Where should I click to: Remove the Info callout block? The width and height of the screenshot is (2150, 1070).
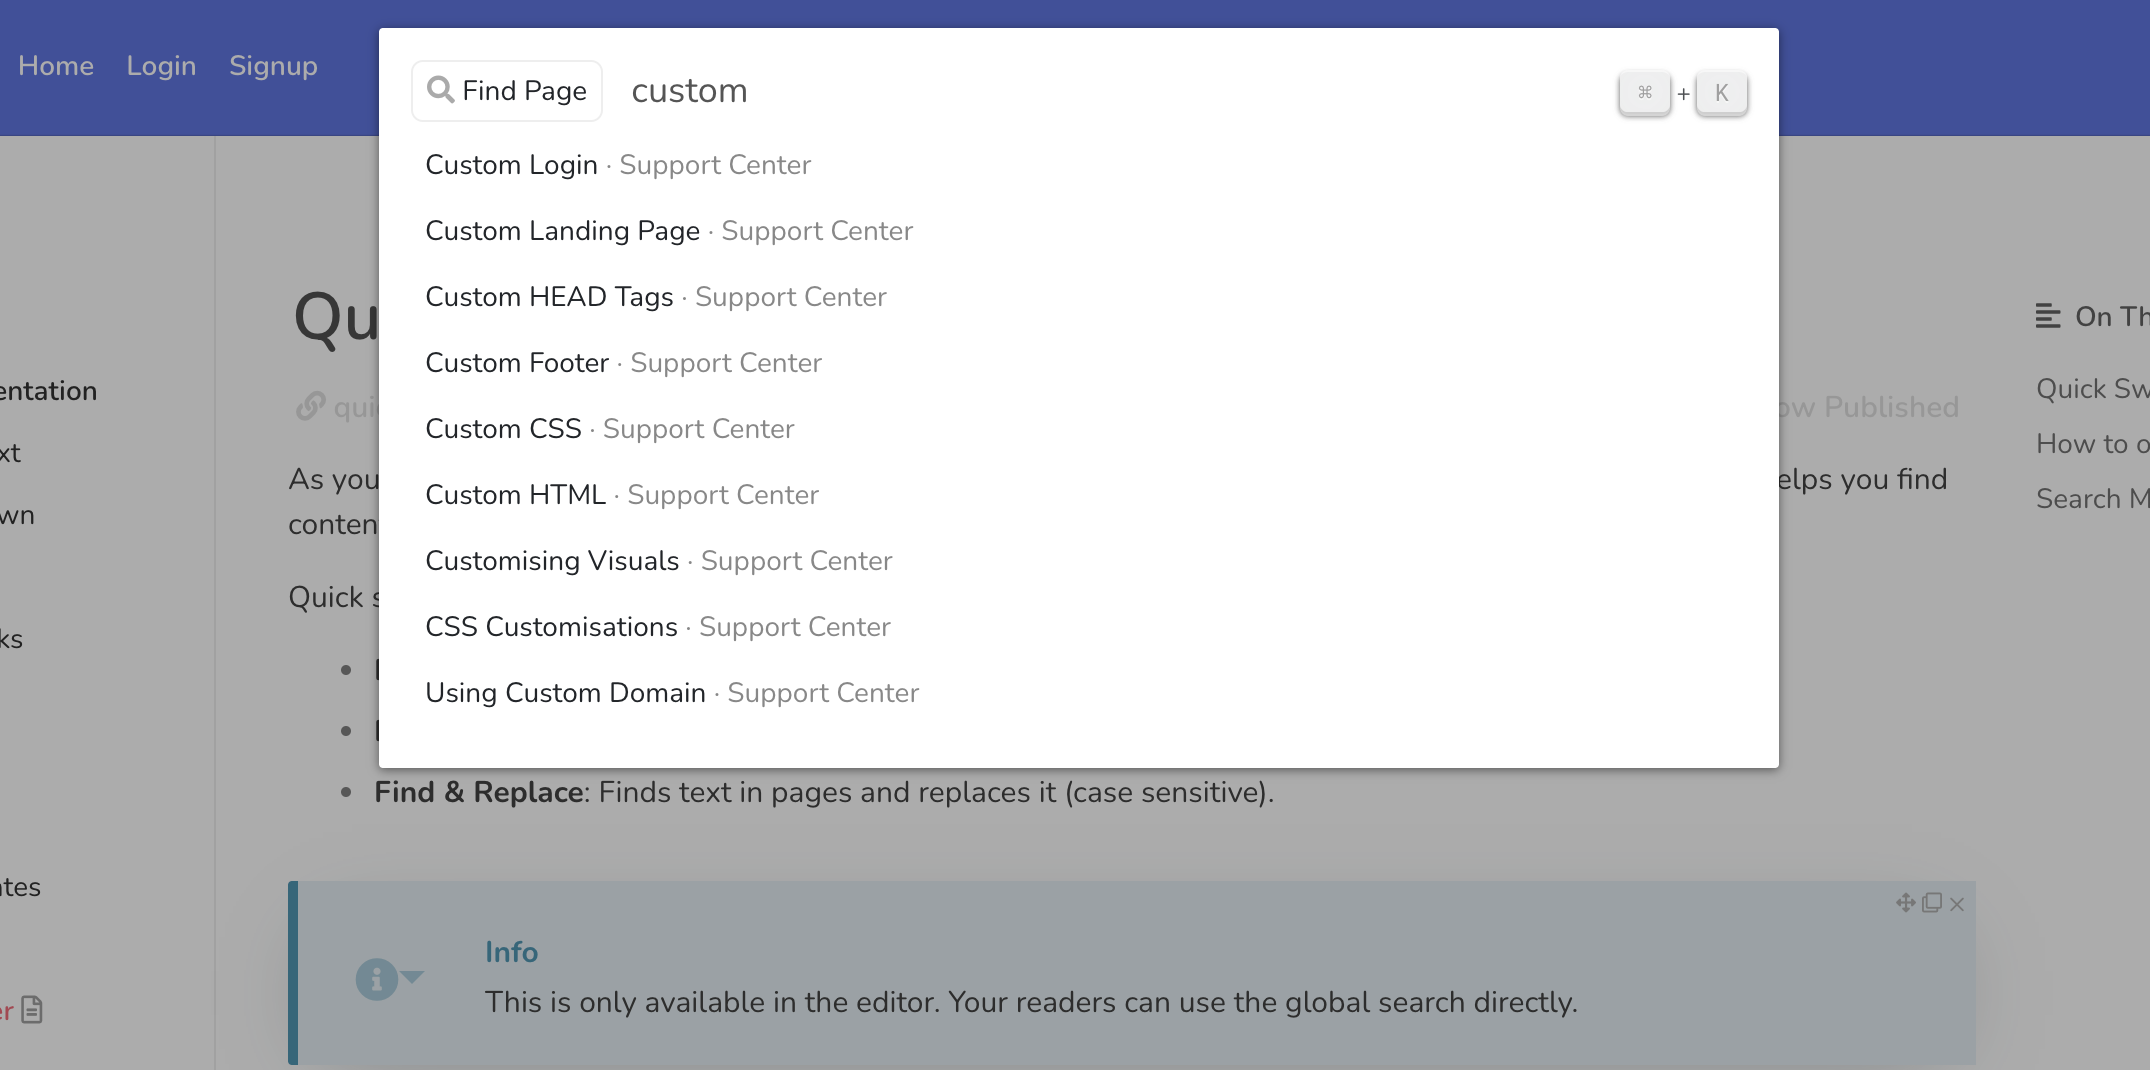click(x=1957, y=904)
